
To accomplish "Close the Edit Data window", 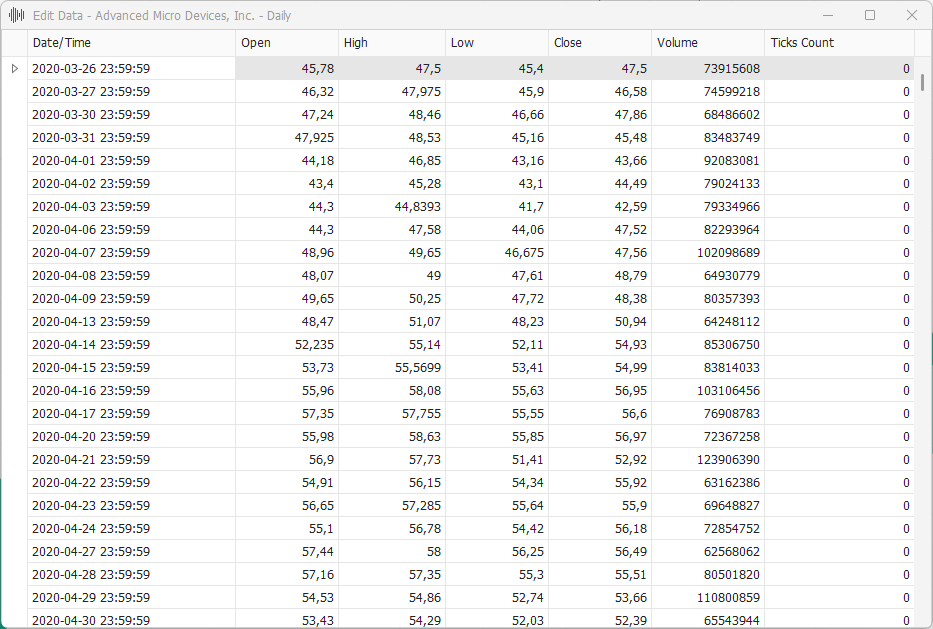I will (x=912, y=15).
